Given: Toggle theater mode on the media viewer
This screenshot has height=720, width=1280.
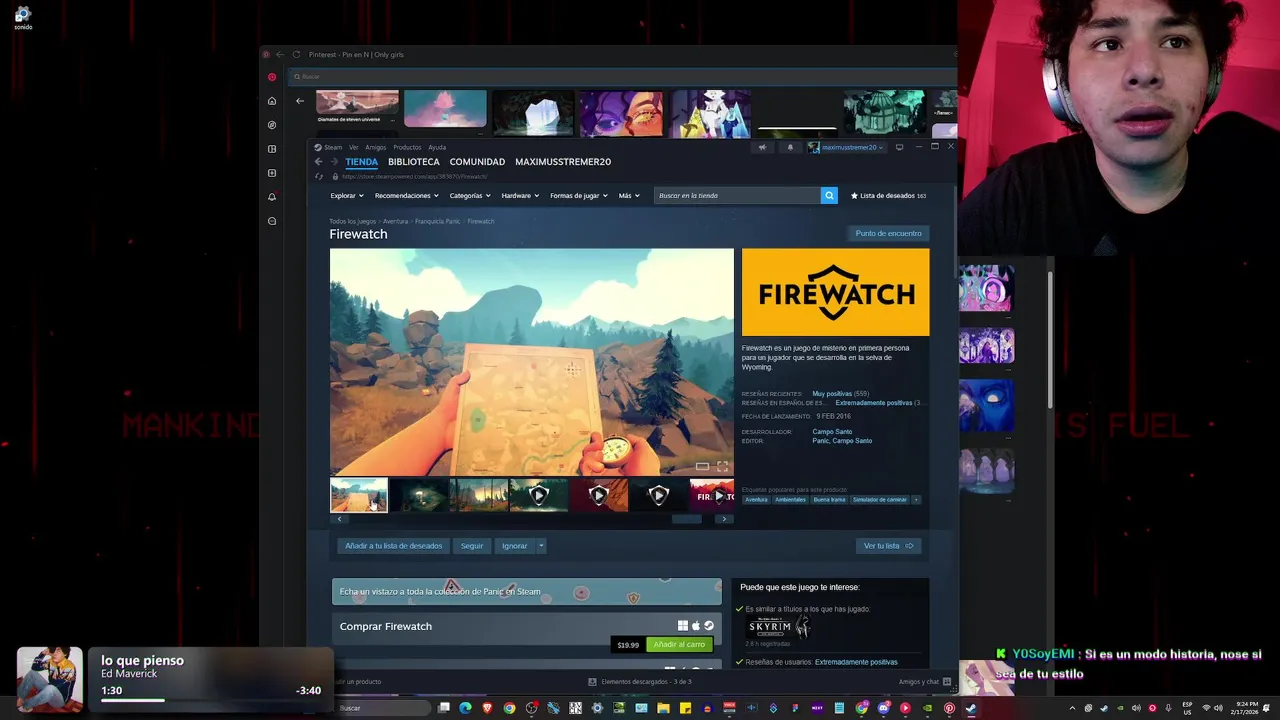Looking at the screenshot, I should point(702,466).
